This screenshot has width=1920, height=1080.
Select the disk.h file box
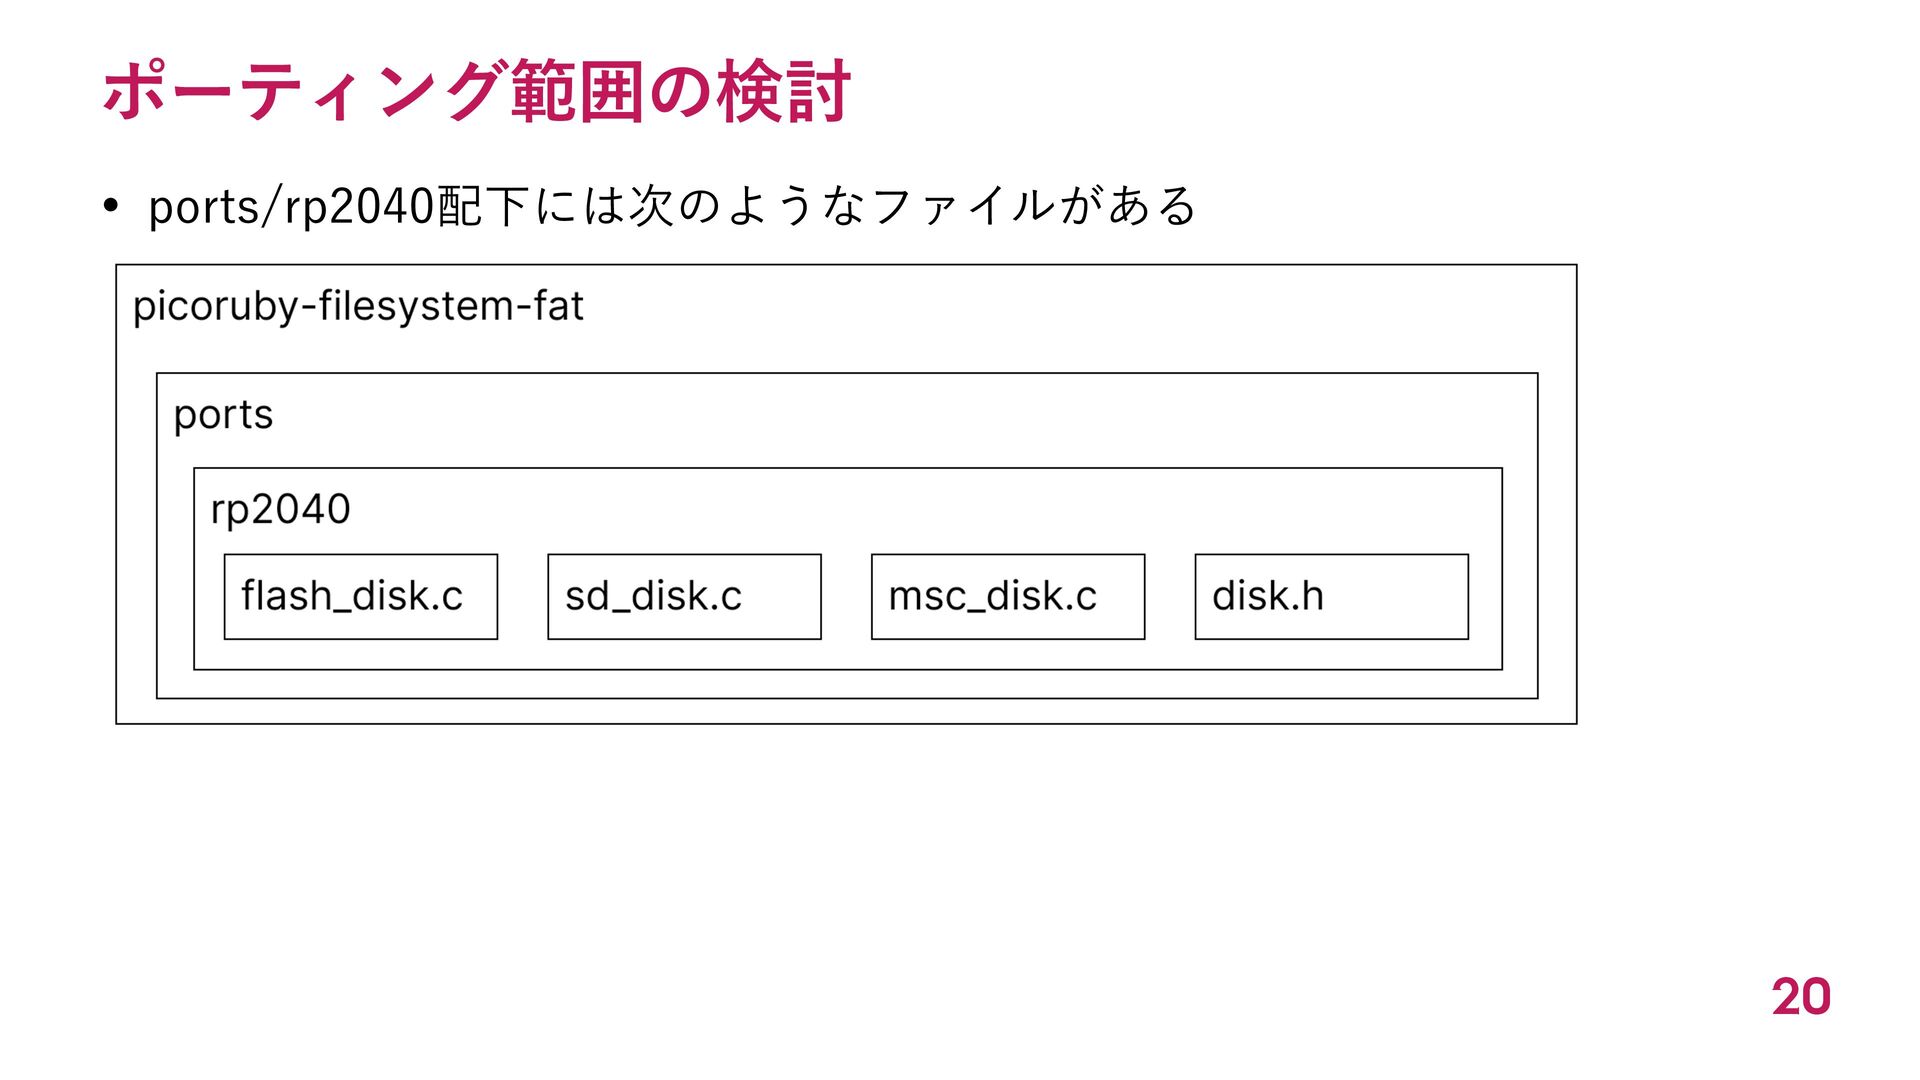(x=1332, y=597)
